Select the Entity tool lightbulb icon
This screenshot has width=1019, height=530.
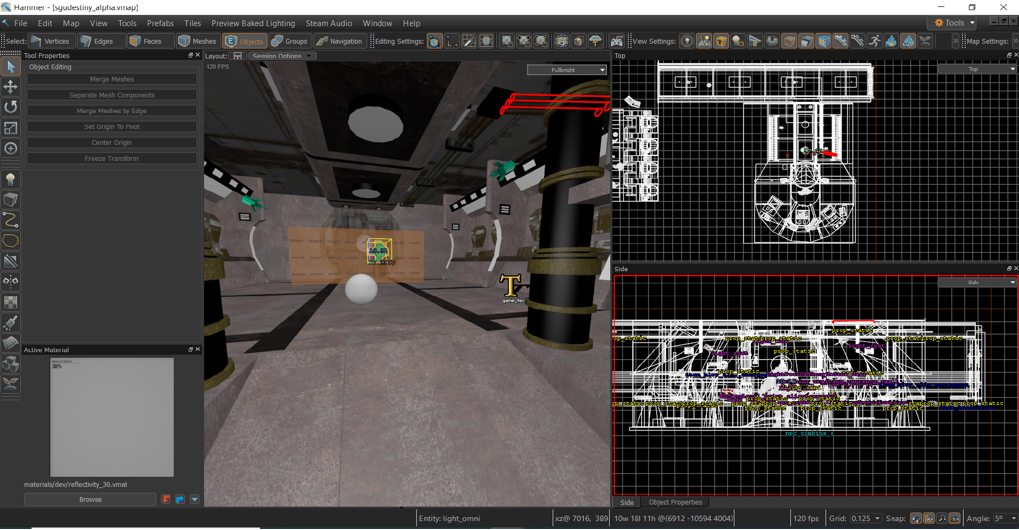[10, 179]
